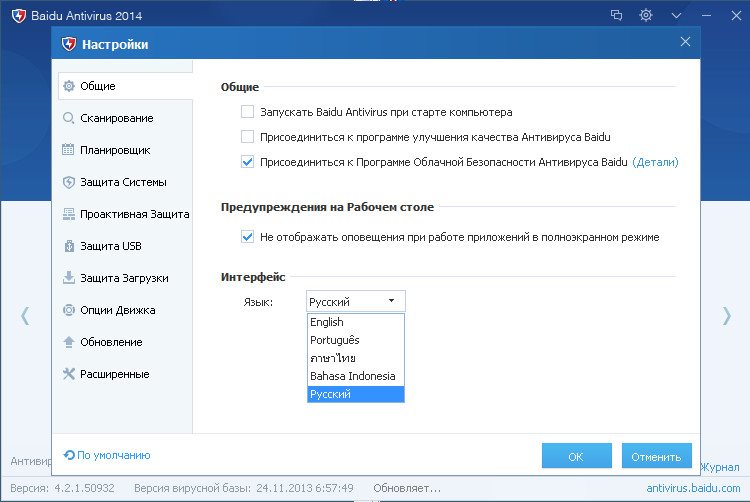This screenshot has height=502, width=750.
Task: Uncheck Не отображать оповещения в полноэкранном режиме
Action: [x=247, y=237]
